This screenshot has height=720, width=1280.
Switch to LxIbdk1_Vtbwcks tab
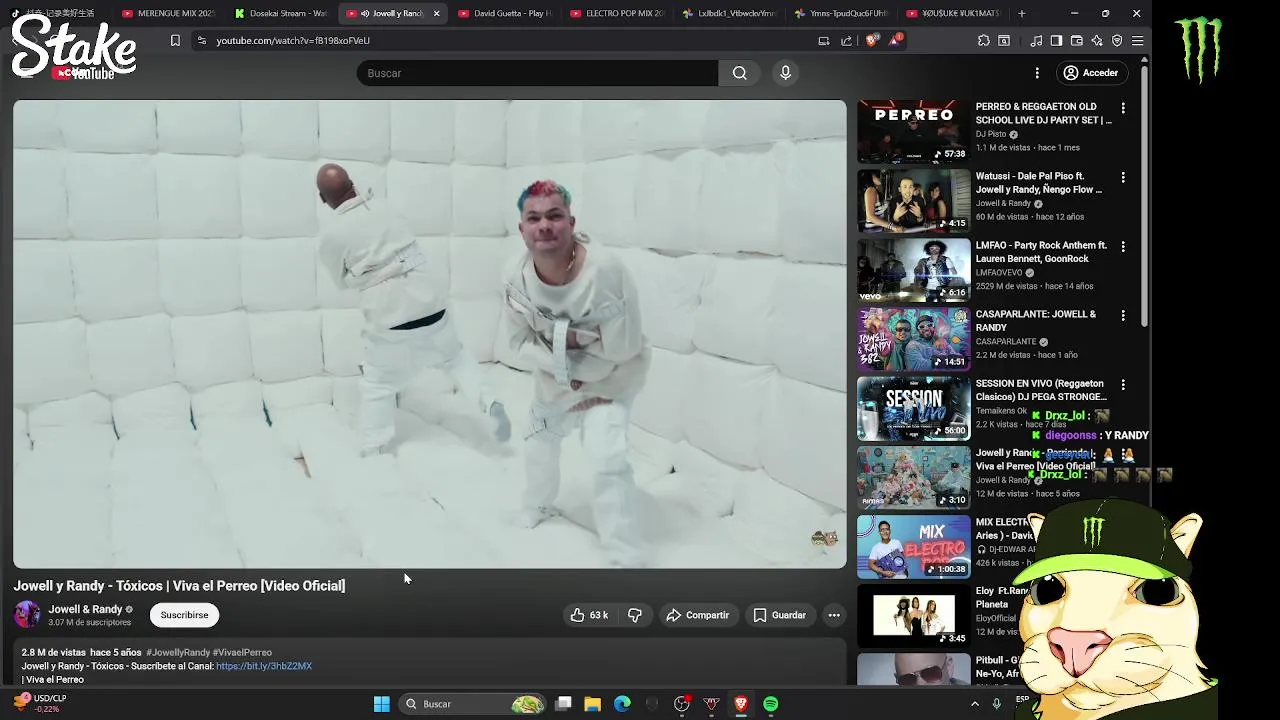pos(729,13)
